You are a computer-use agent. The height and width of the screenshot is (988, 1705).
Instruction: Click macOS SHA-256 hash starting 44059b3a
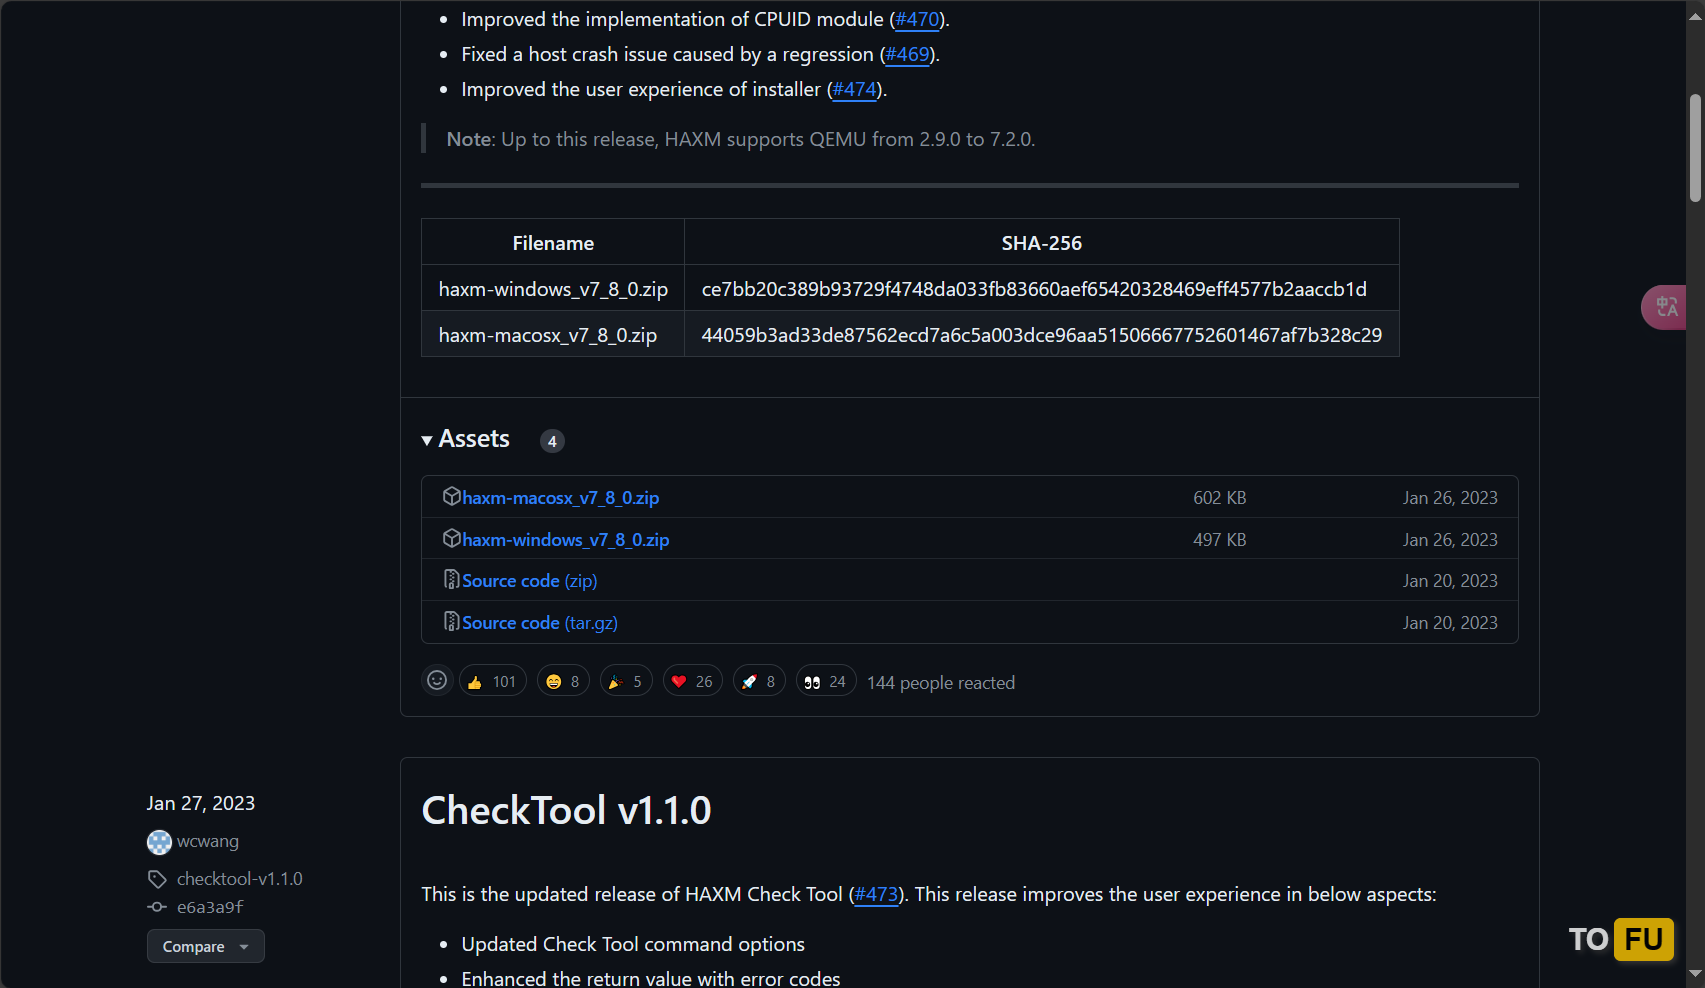pos(1042,335)
